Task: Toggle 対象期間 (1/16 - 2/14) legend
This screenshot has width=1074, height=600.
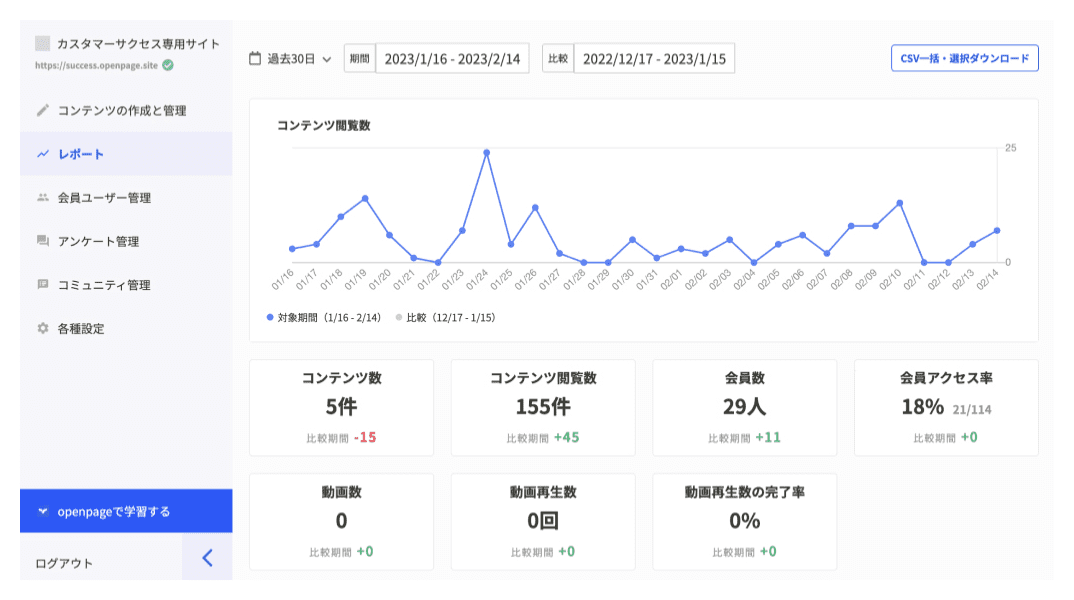Action: coord(323,318)
